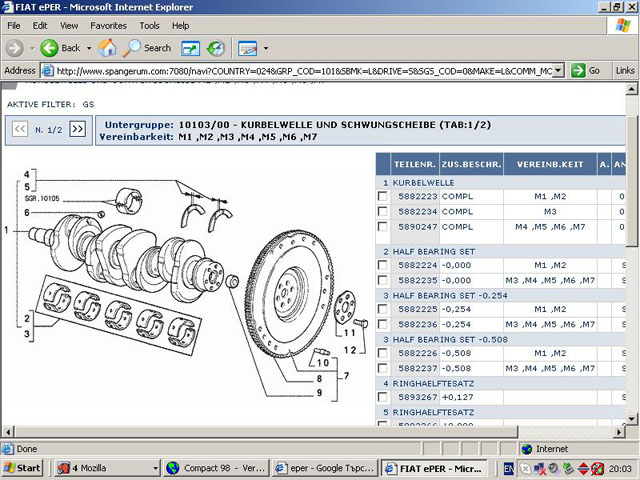Click the browser Forward button

pyautogui.click(x=14, y=48)
